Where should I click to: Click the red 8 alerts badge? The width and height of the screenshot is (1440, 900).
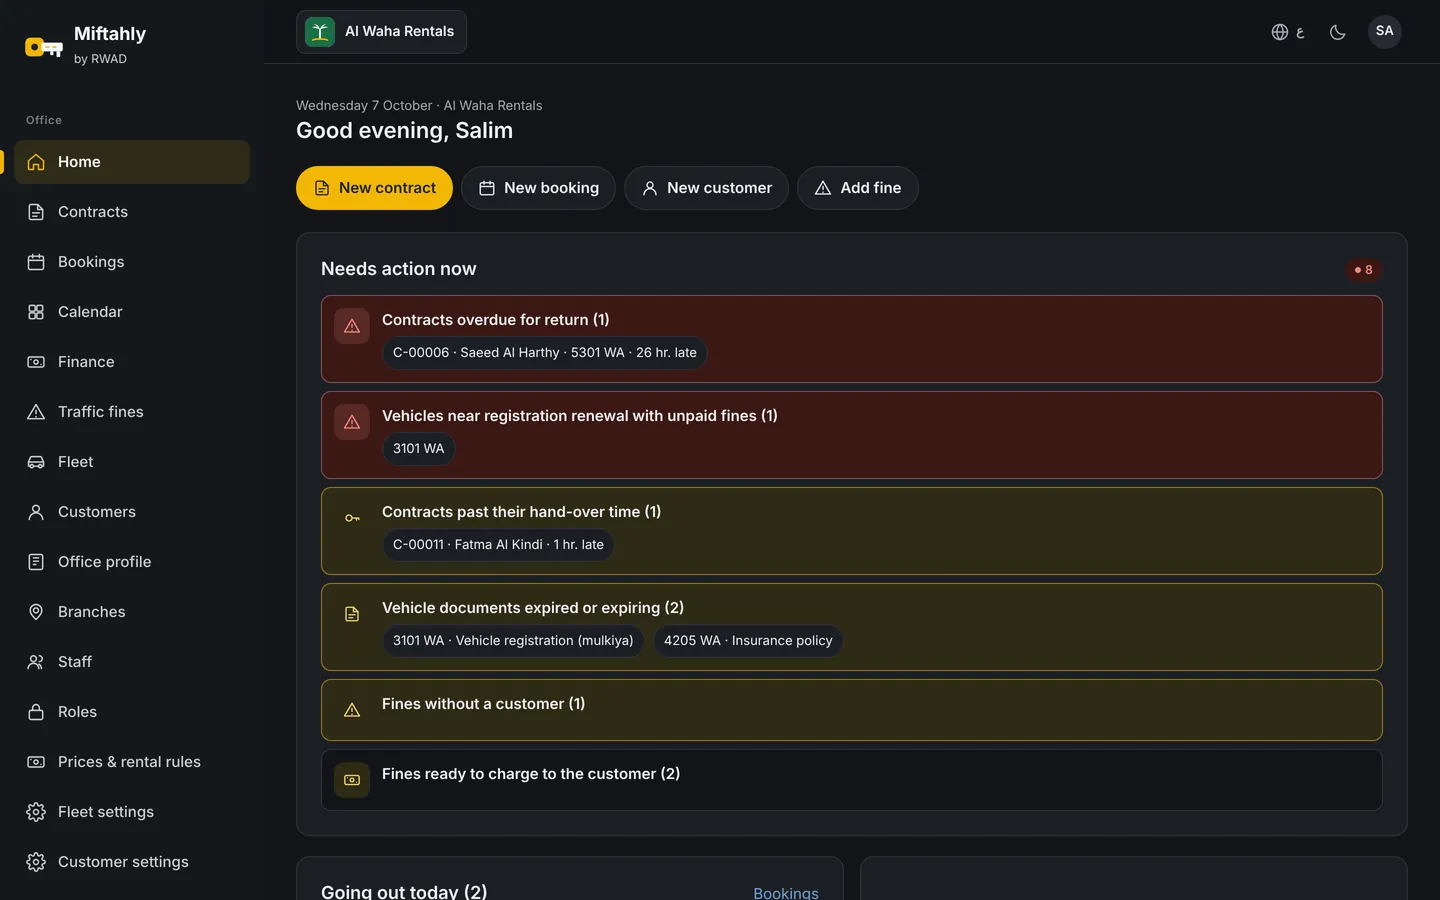(1363, 270)
